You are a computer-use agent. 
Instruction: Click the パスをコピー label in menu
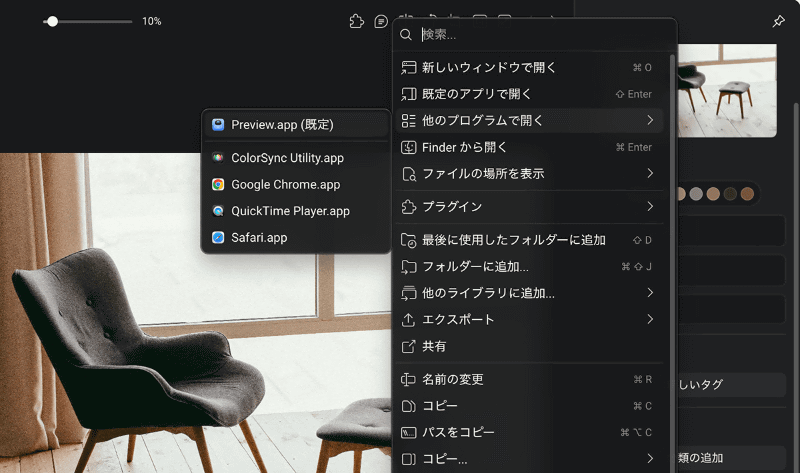coord(458,432)
